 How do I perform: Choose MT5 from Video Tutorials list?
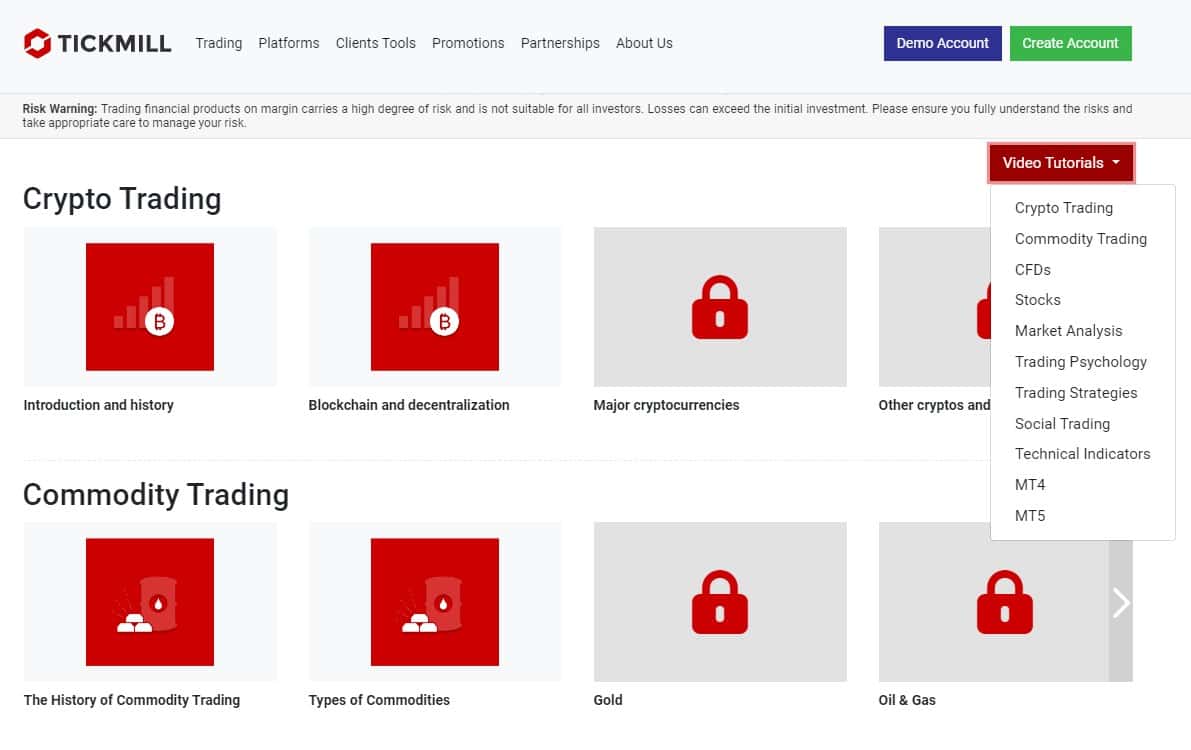pyautogui.click(x=1030, y=515)
